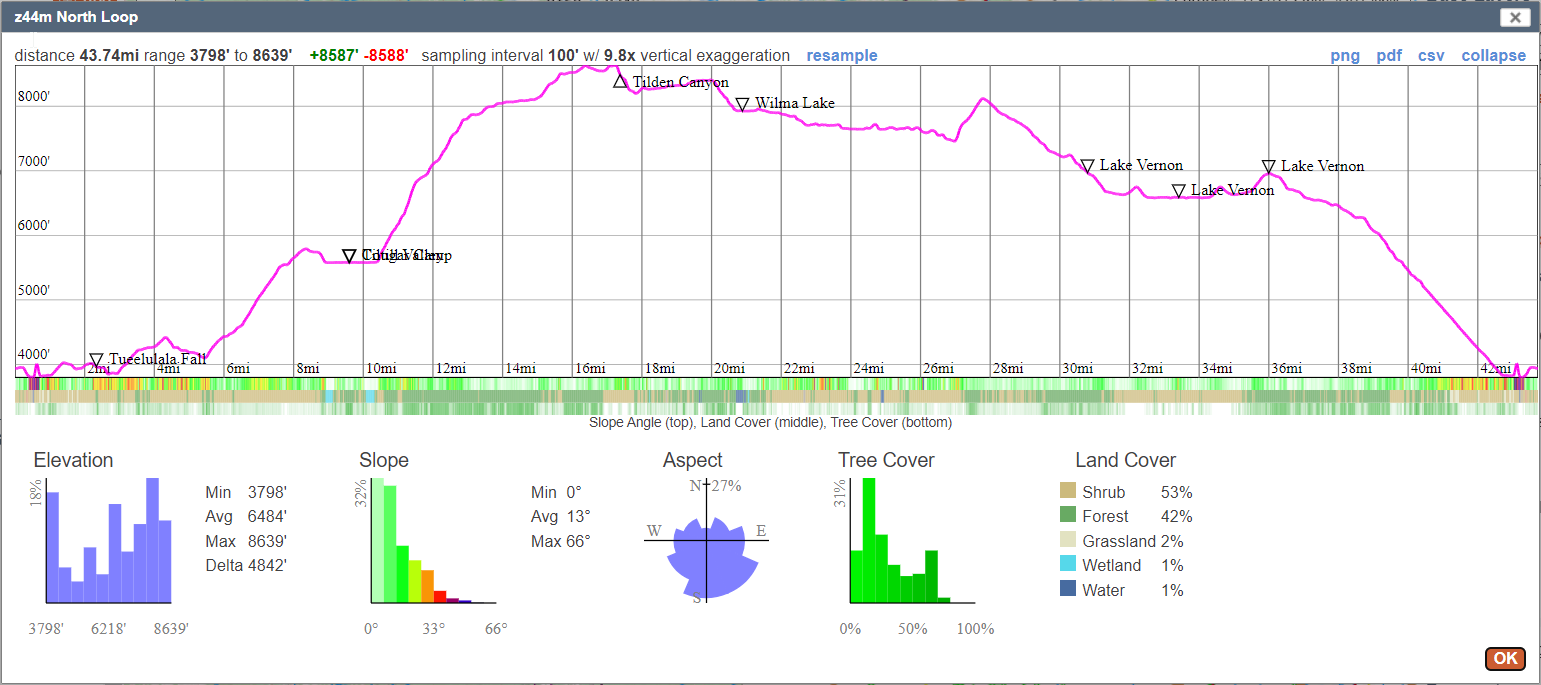This screenshot has width=1541, height=685.
Task: Click the Shrub land cover swatch
Action: pos(1068,492)
